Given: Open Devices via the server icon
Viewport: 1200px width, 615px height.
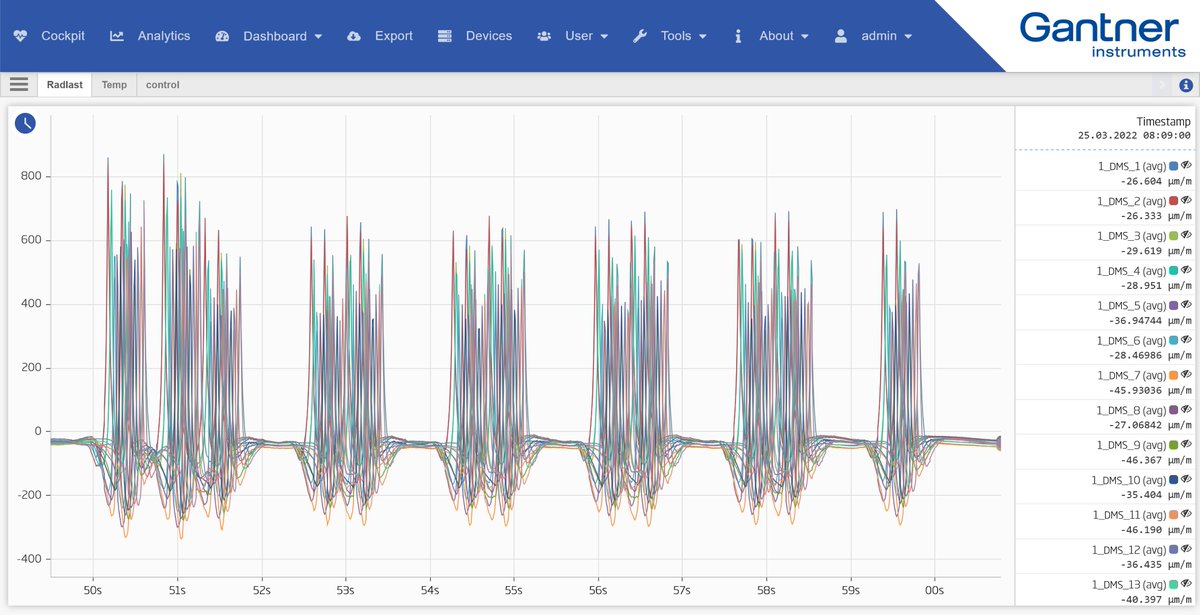Looking at the screenshot, I should point(445,36).
